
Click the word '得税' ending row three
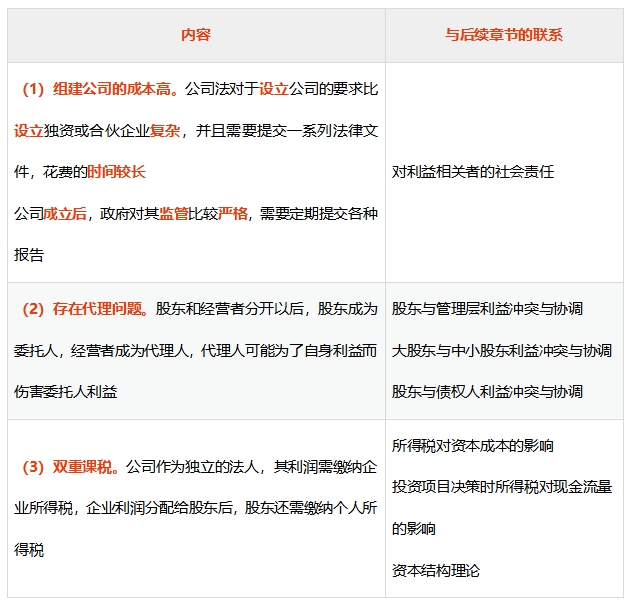pos(29,550)
